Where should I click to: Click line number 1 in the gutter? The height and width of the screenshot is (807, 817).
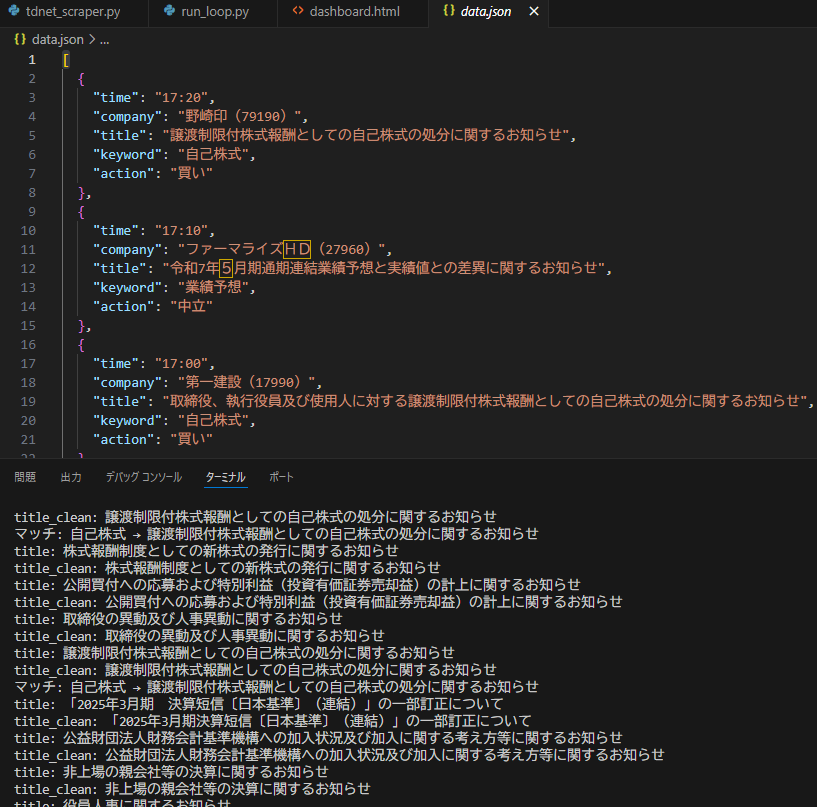[32, 60]
